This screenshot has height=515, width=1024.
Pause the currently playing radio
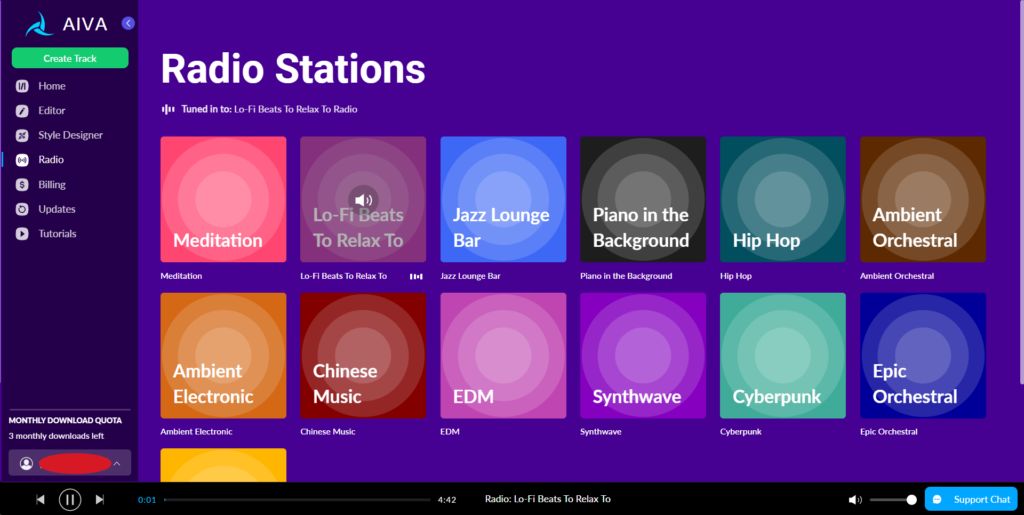click(x=70, y=499)
